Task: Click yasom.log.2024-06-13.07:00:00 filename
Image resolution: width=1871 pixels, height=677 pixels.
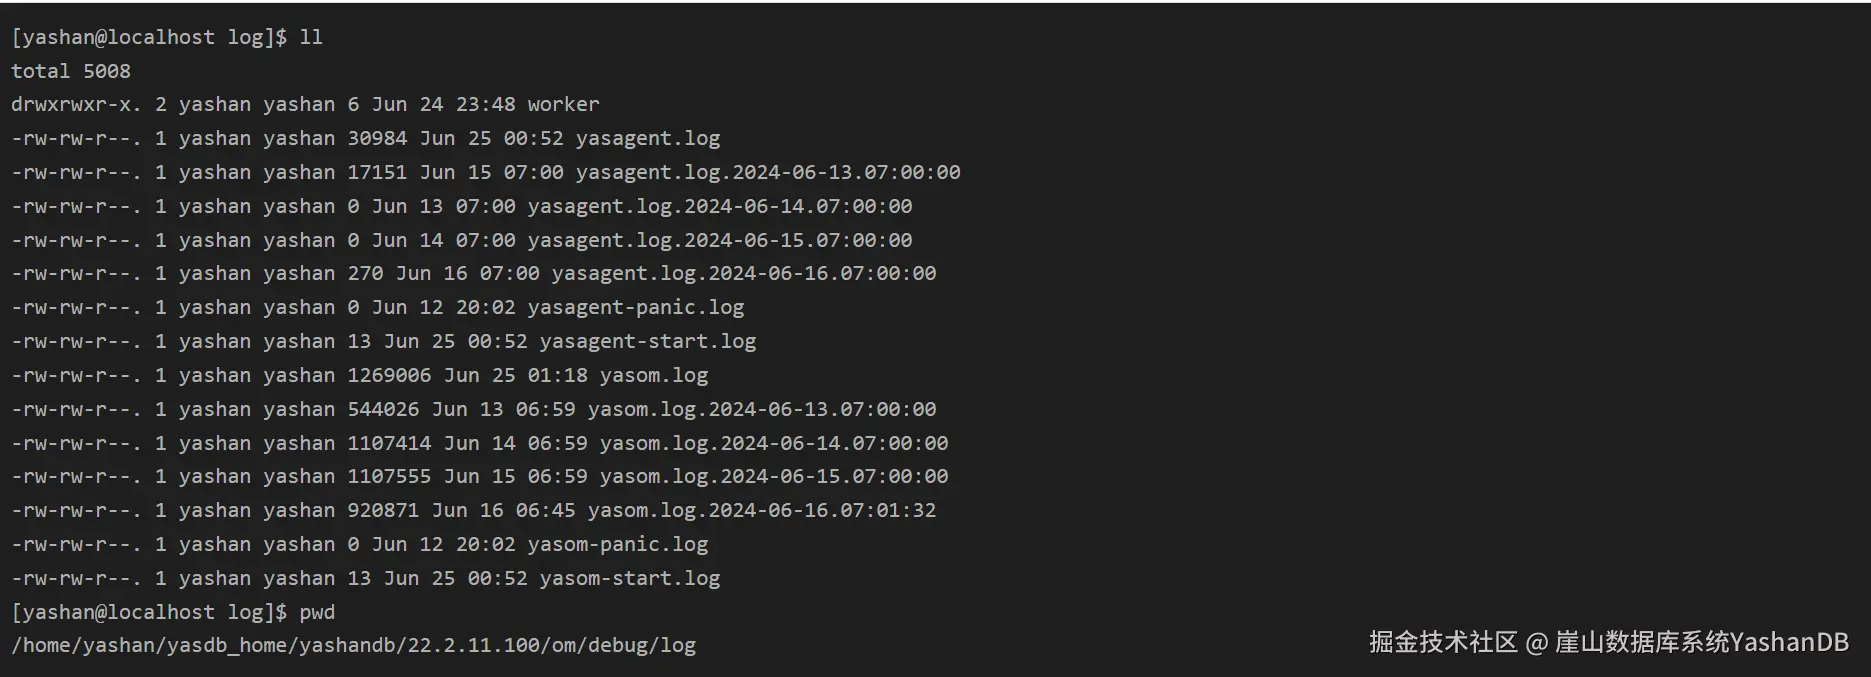Action: 762,409
